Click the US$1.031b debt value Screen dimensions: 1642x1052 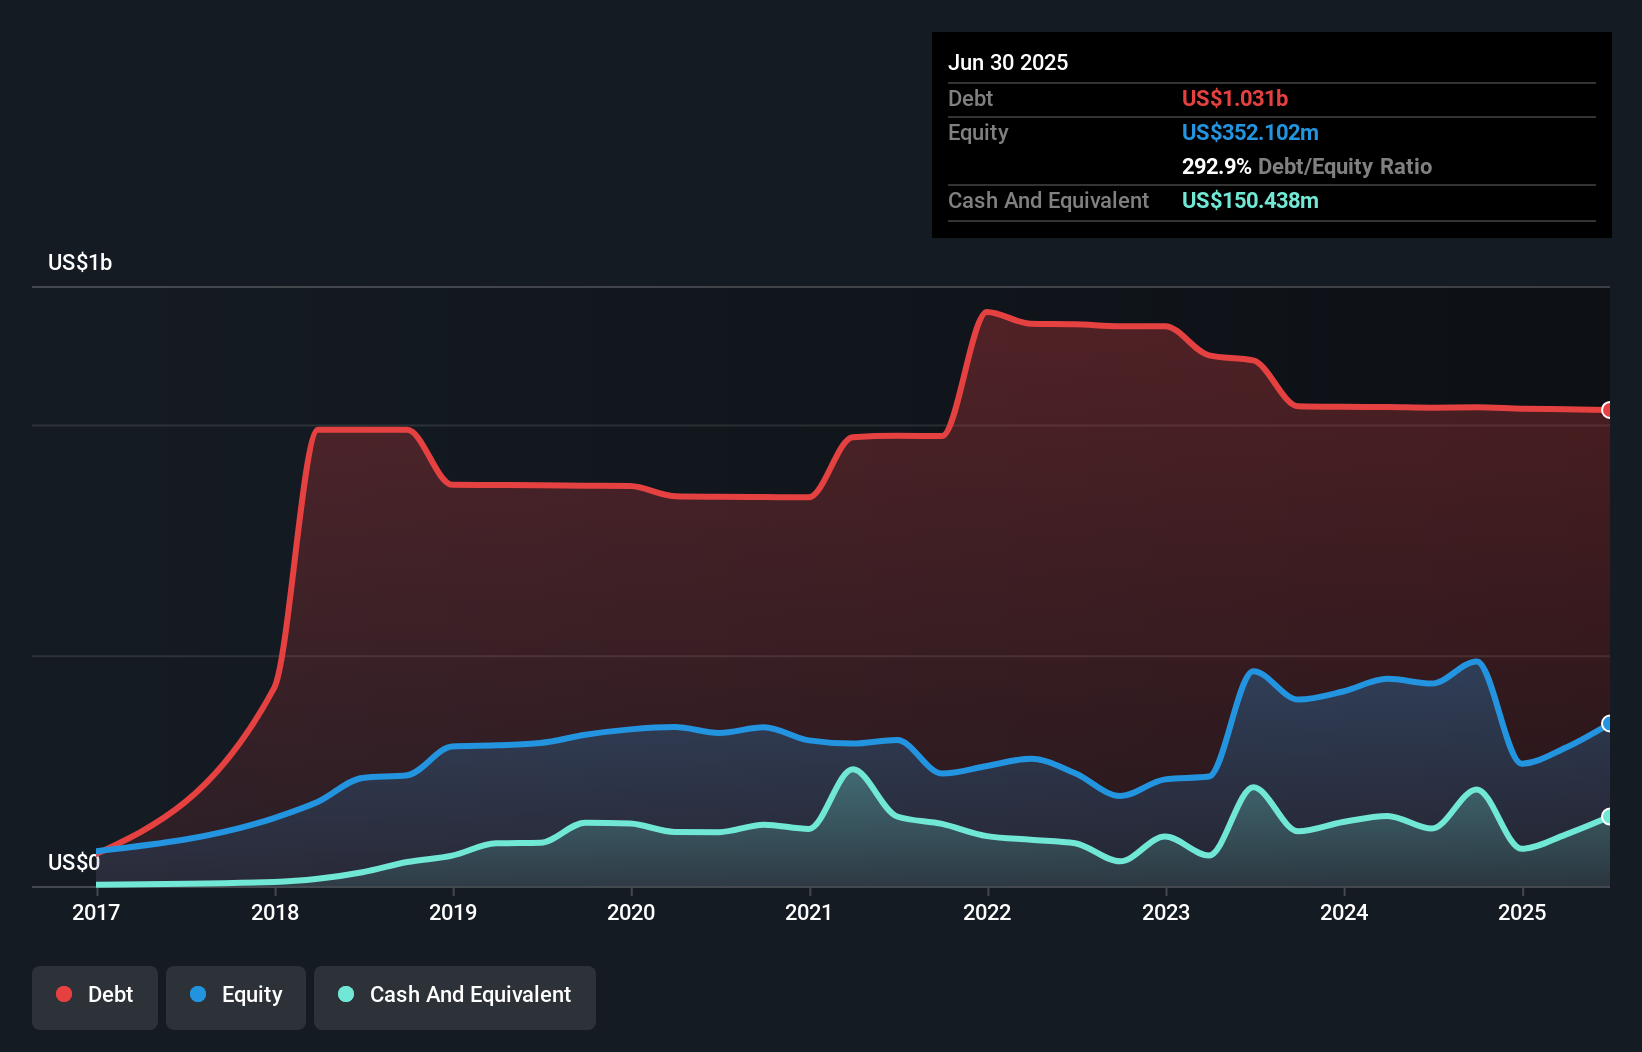[1235, 98]
